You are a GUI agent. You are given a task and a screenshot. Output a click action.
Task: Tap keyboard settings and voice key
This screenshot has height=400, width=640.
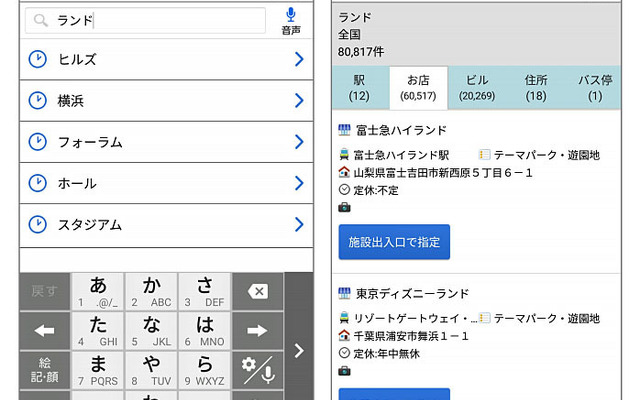(x=258, y=370)
